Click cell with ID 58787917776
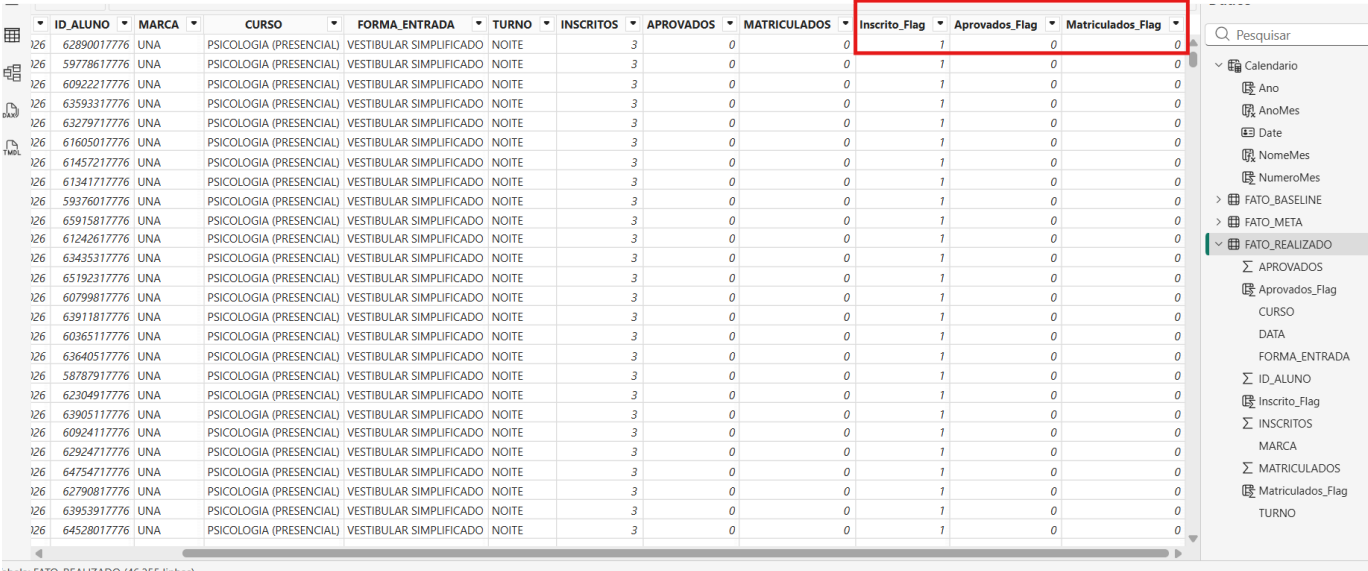 point(90,375)
